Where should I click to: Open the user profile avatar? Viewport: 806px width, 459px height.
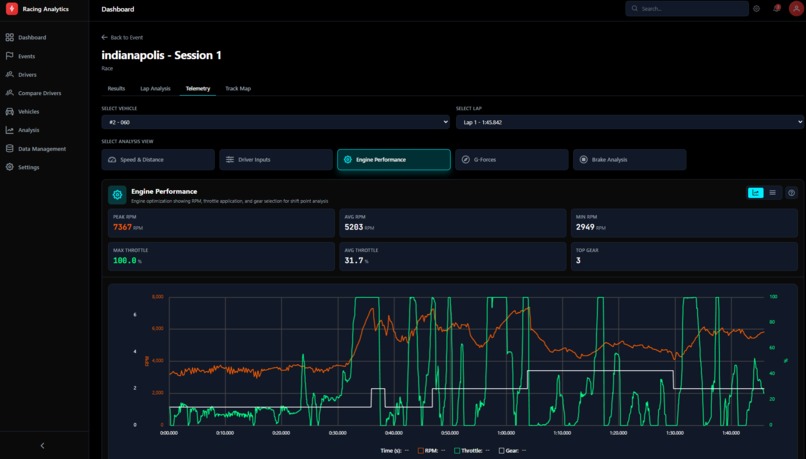(x=796, y=9)
